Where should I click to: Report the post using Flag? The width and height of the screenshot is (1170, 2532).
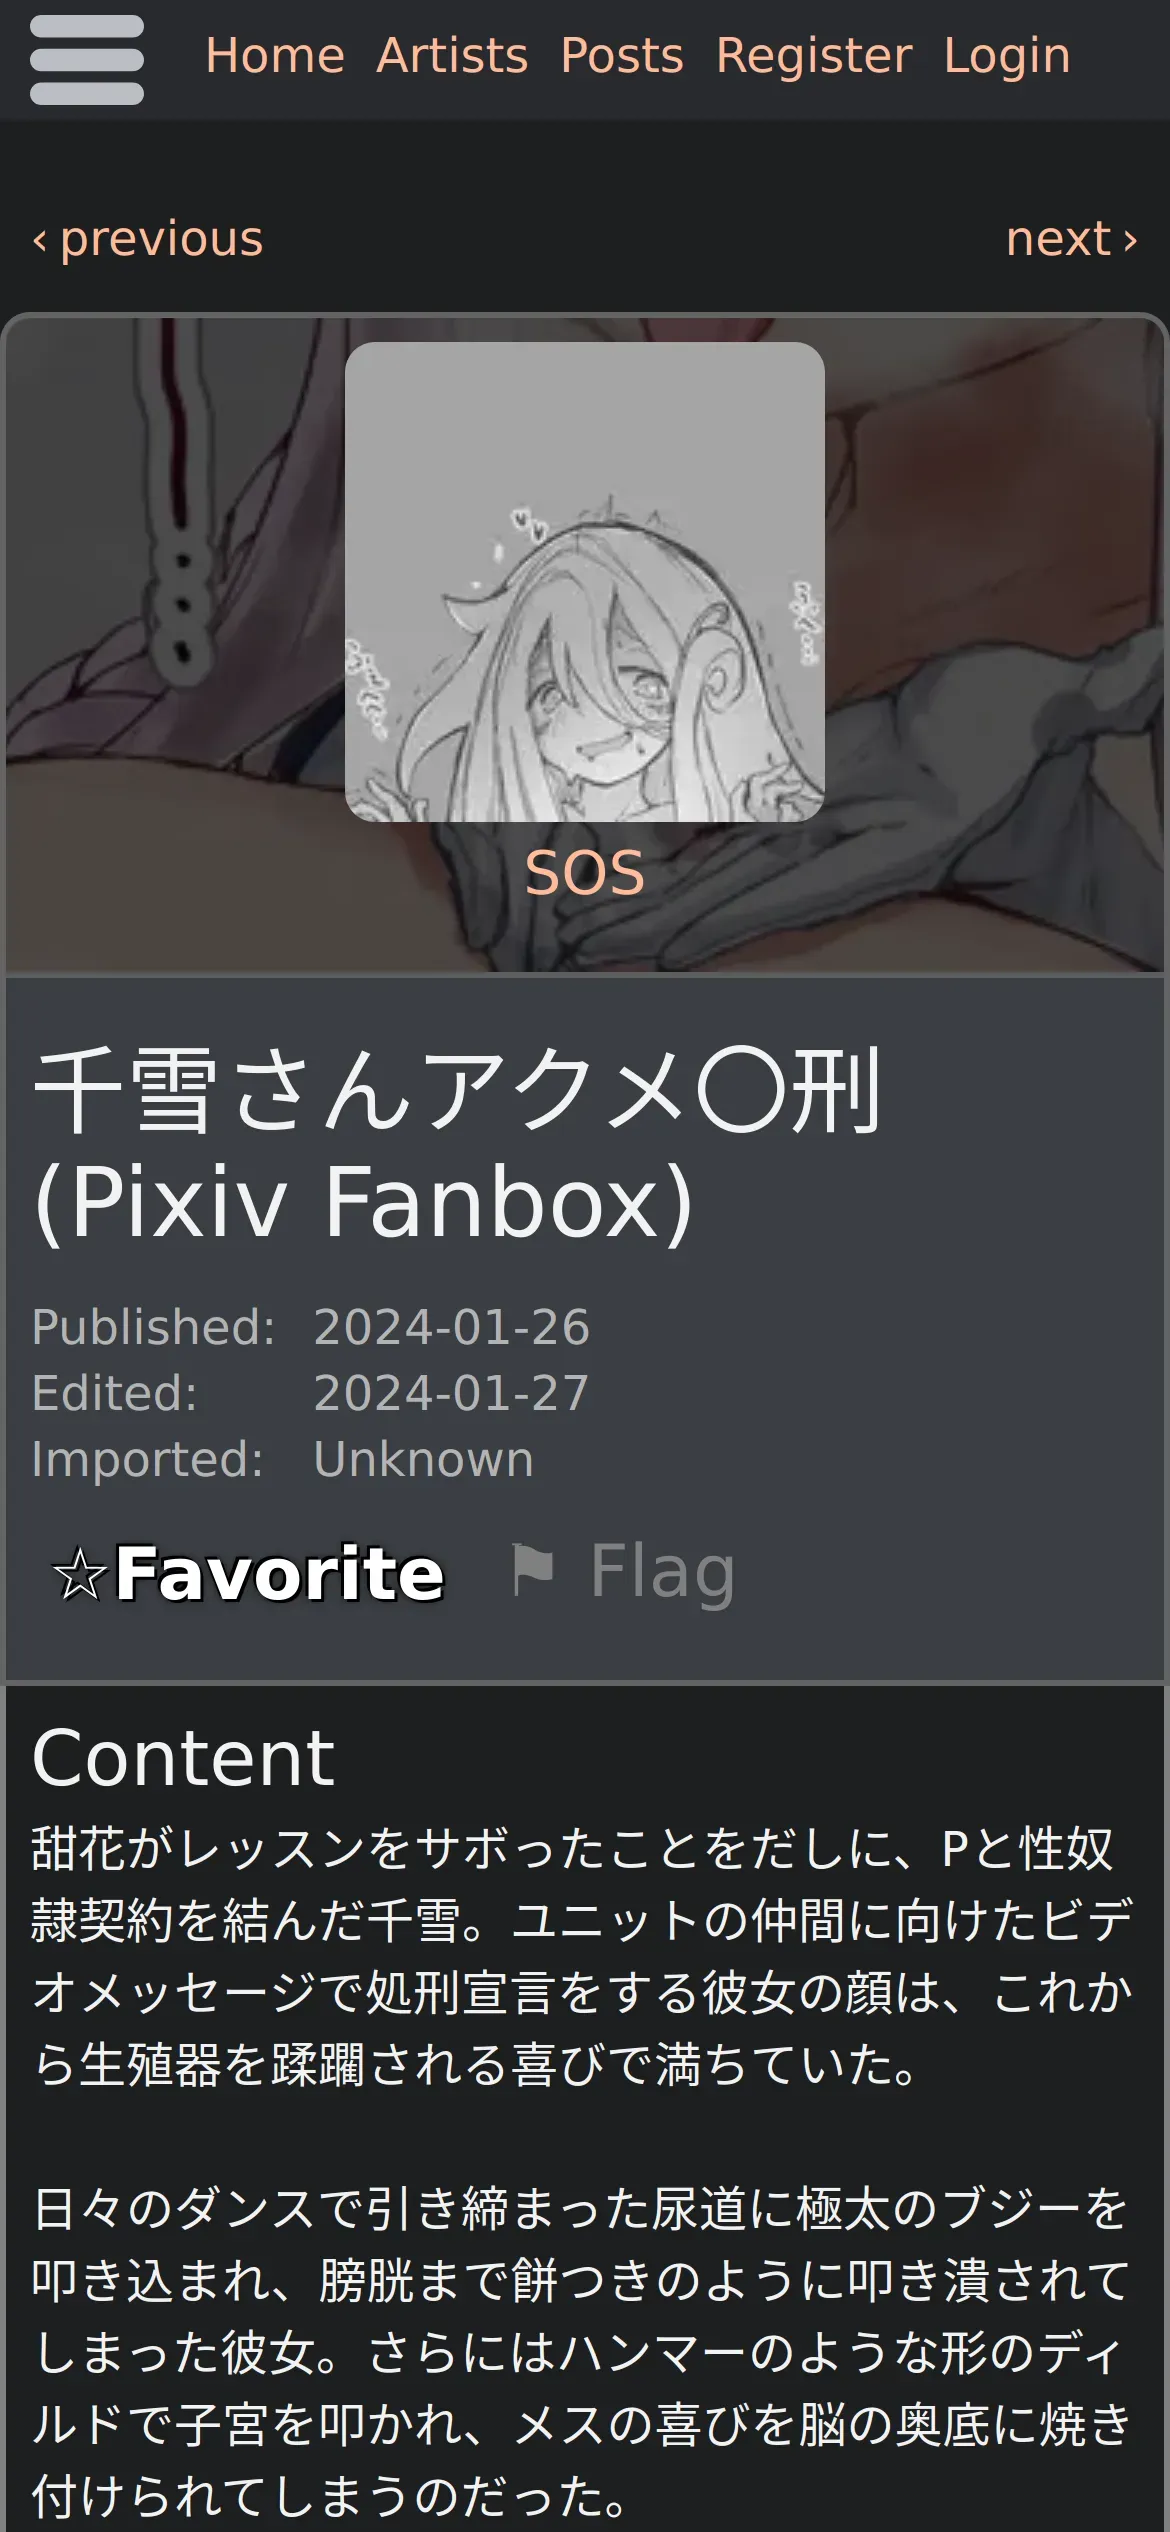(623, 1572)
